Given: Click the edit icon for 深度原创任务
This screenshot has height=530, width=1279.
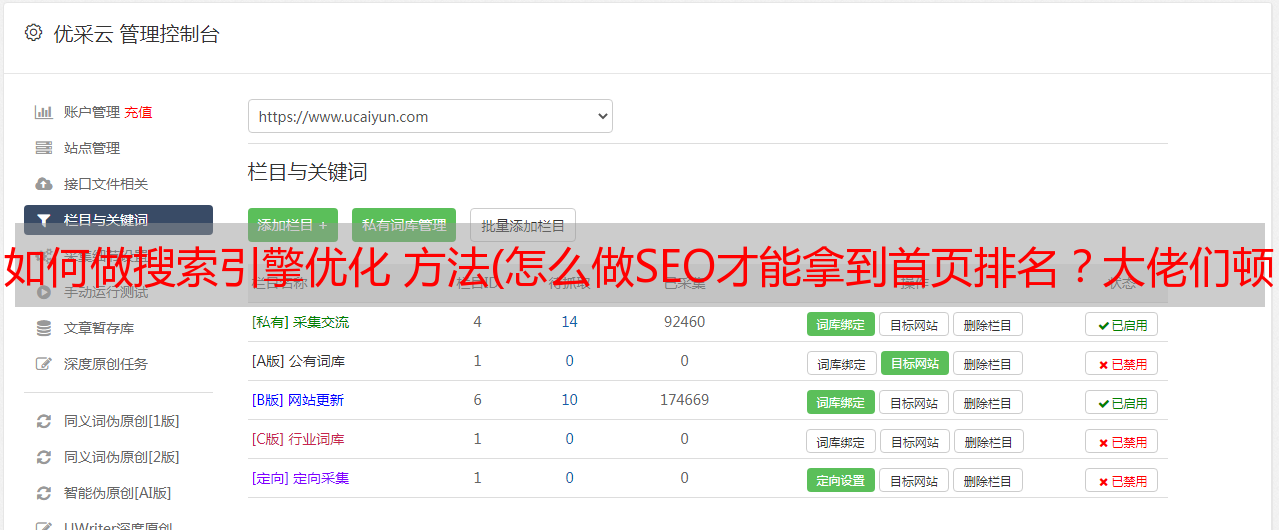Looking at the screenshot, I should click(x=44, y=364).
